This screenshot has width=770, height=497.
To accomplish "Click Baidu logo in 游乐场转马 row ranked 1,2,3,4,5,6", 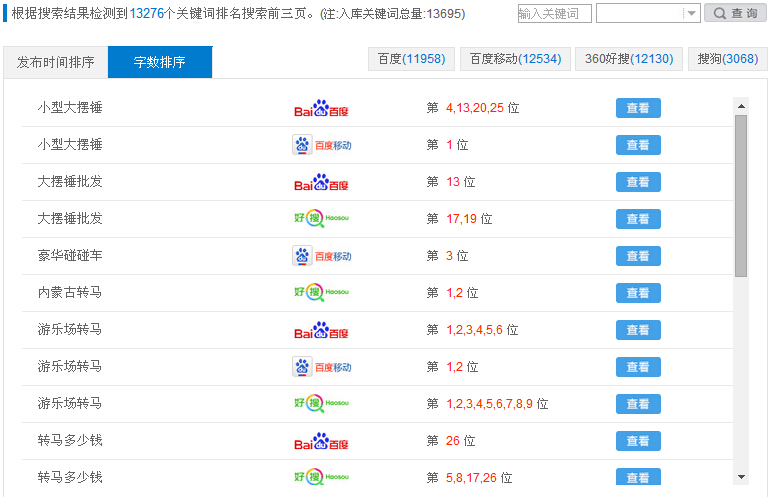I will point(321,330).
